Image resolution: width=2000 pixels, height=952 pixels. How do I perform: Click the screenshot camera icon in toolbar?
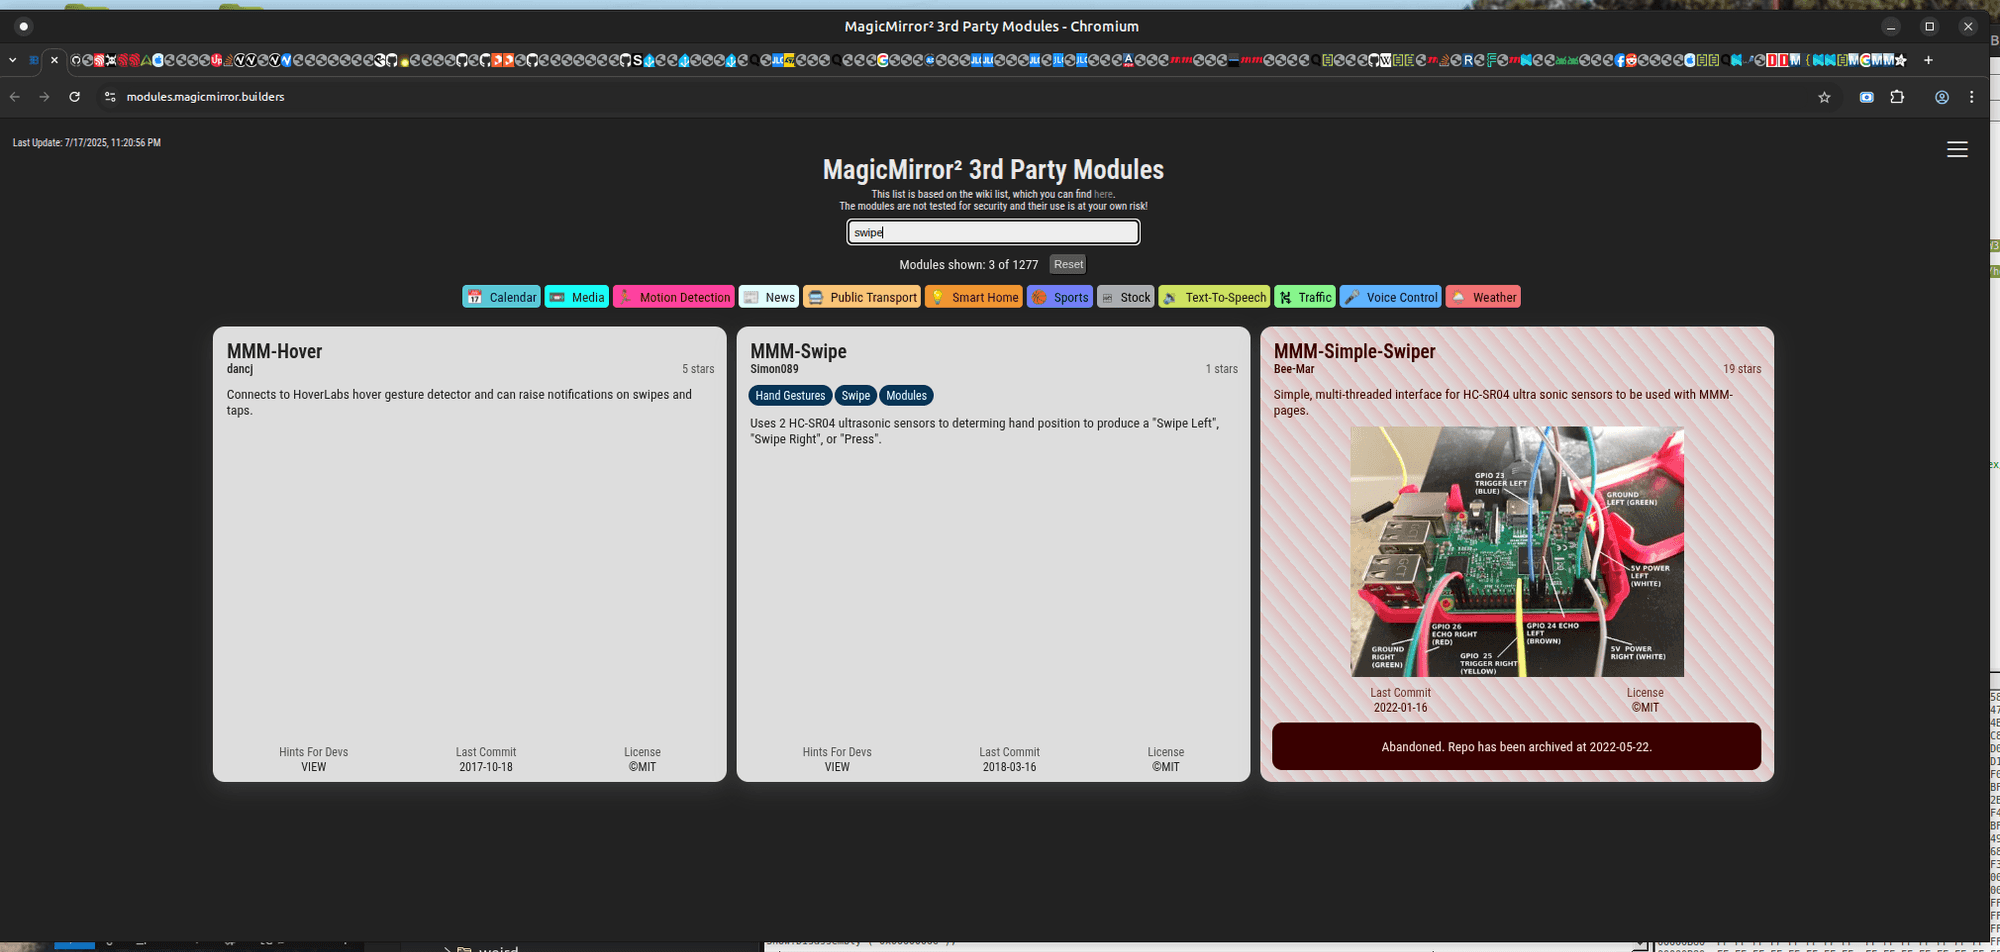click(x=1866, y=97)
